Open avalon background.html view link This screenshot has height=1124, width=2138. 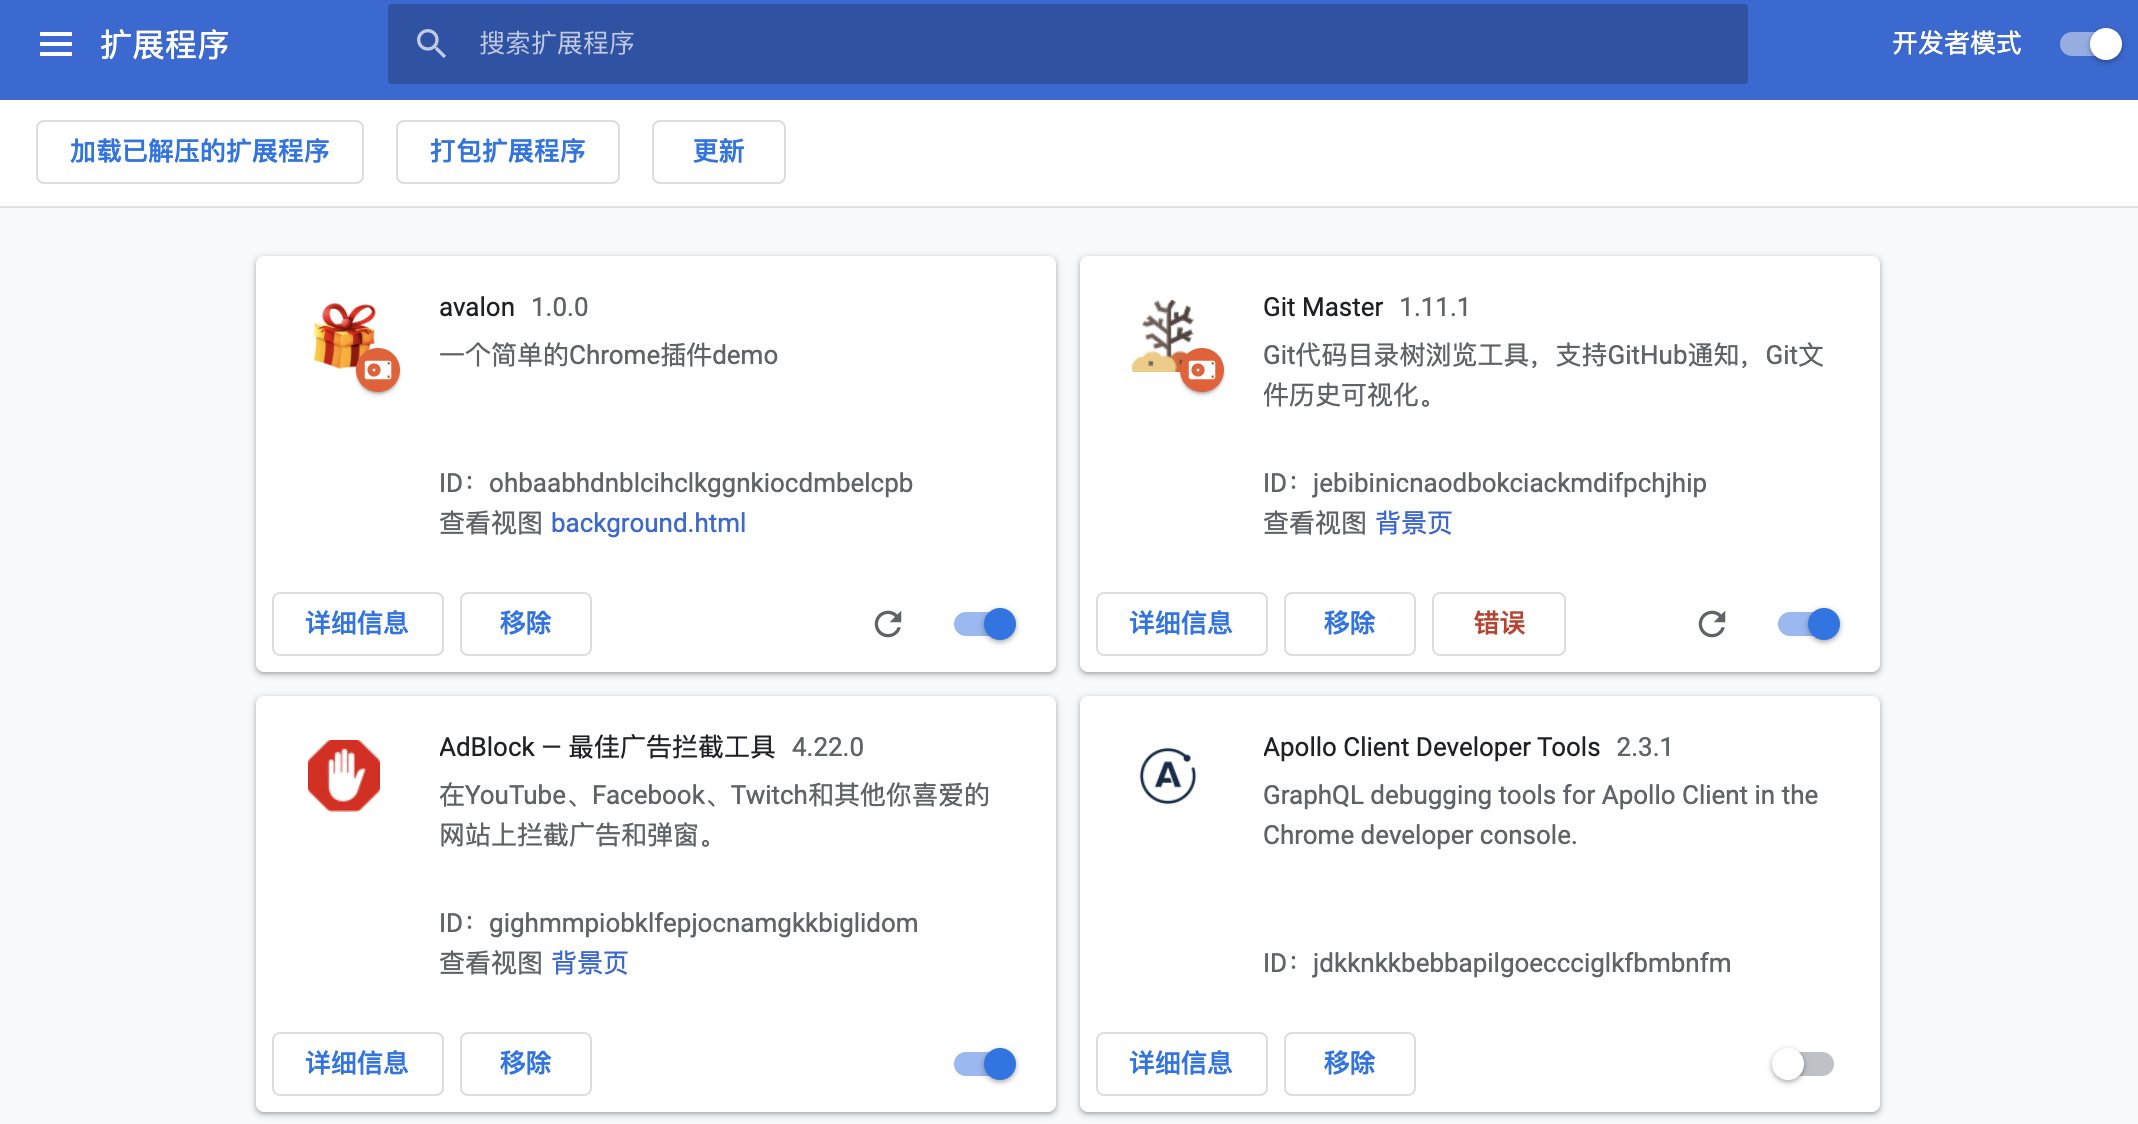[x=648, y=523]
